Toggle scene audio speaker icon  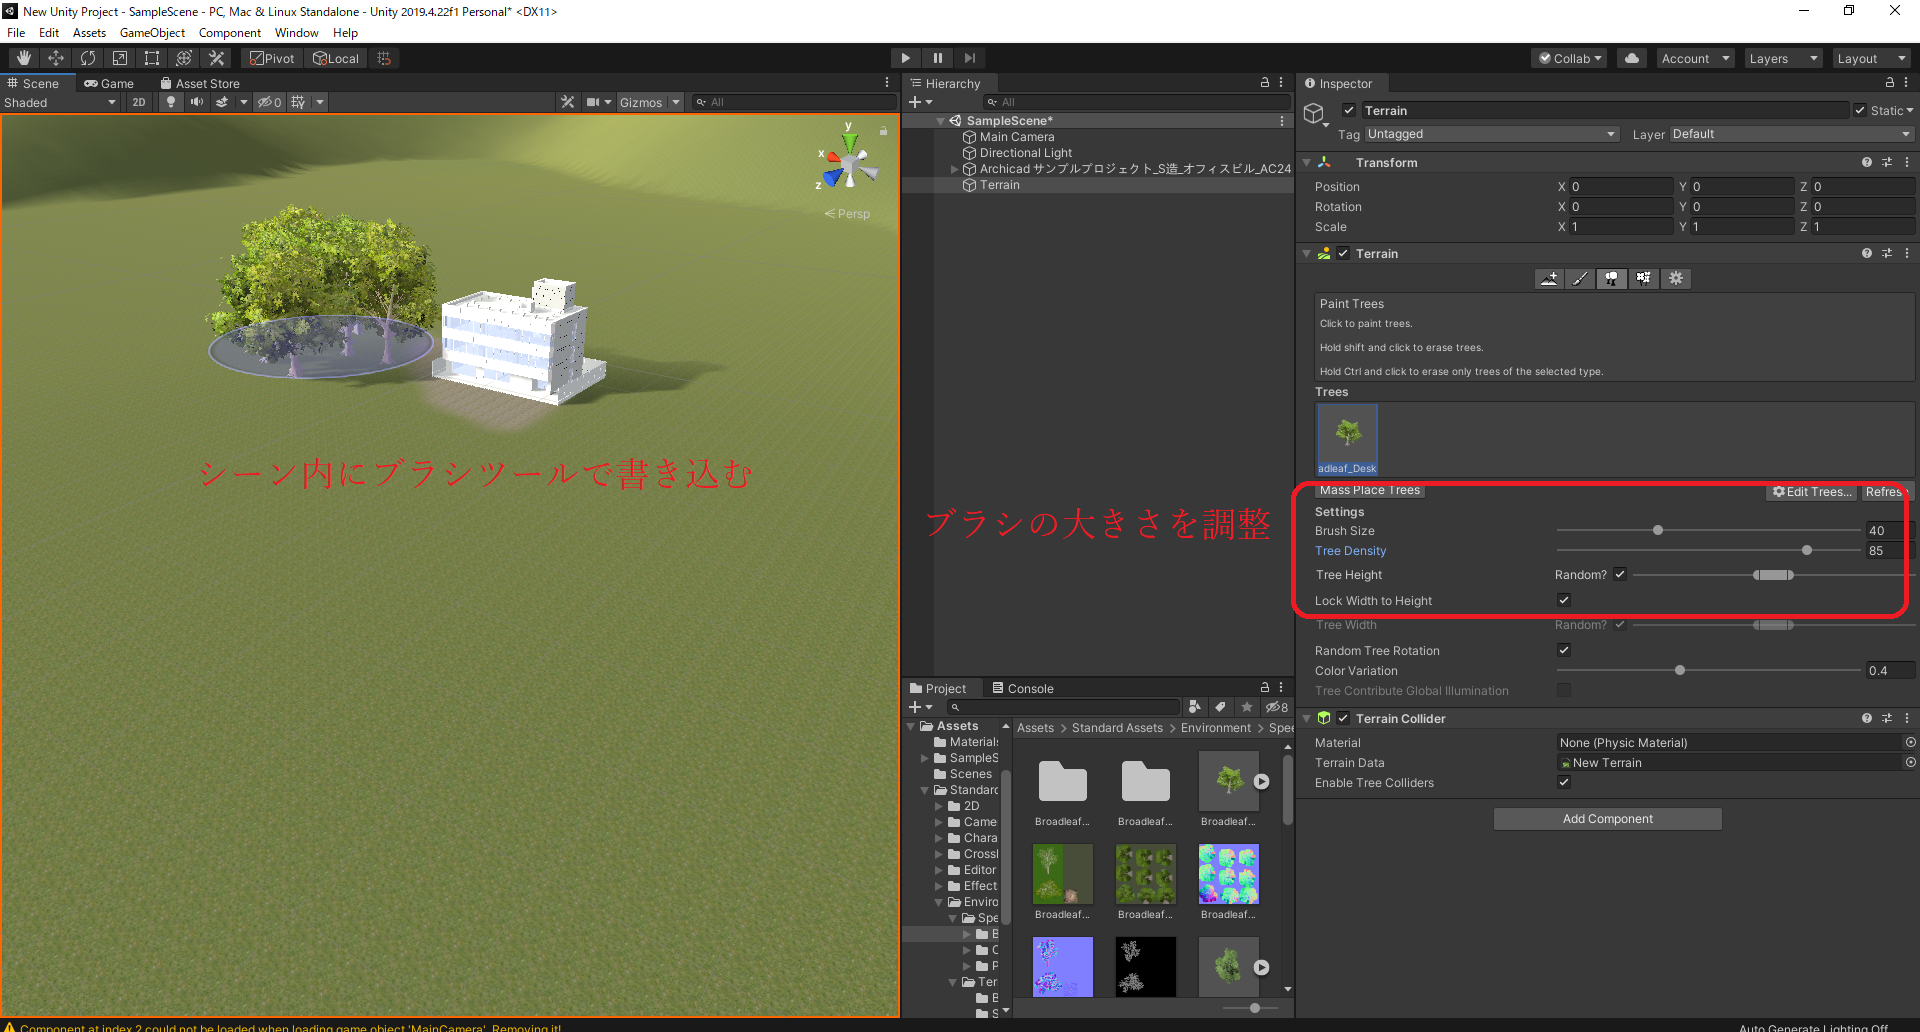tap(197, 102)
